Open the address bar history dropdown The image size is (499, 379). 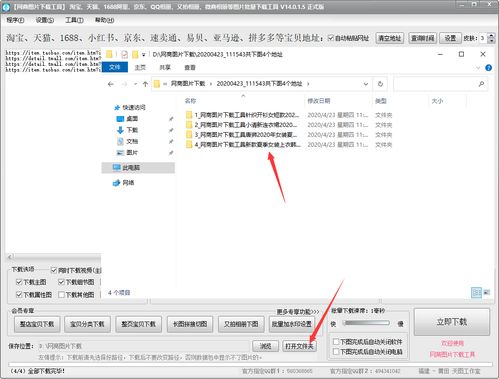(x=366, y=84)
